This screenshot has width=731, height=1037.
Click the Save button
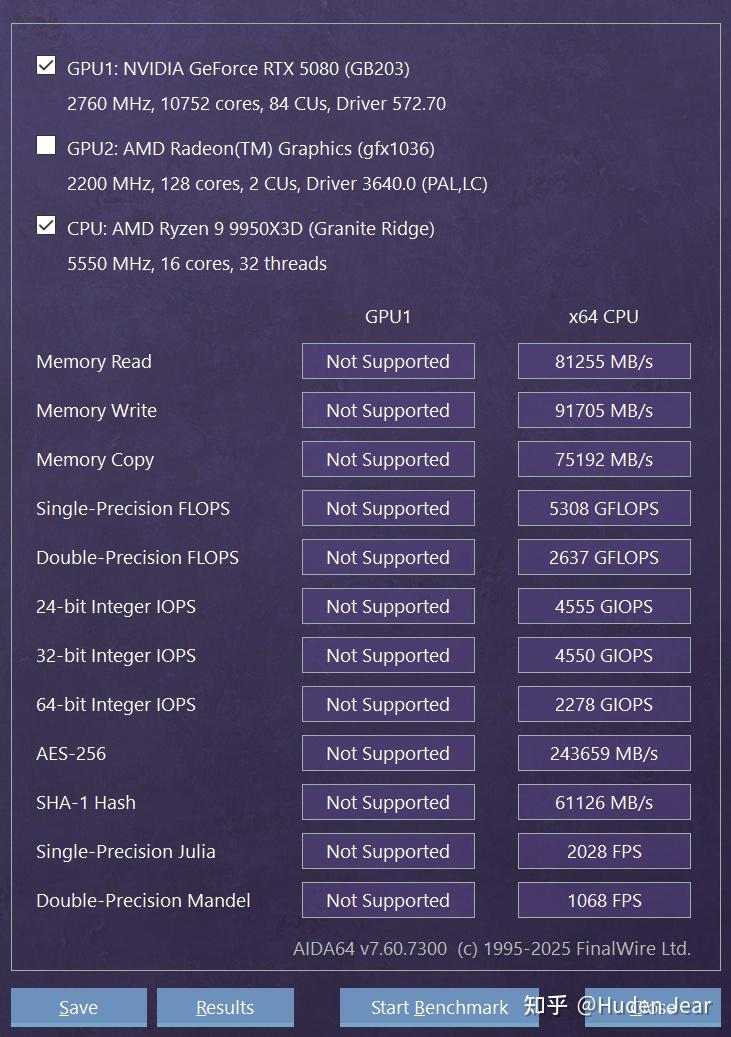pos(78,1007)
